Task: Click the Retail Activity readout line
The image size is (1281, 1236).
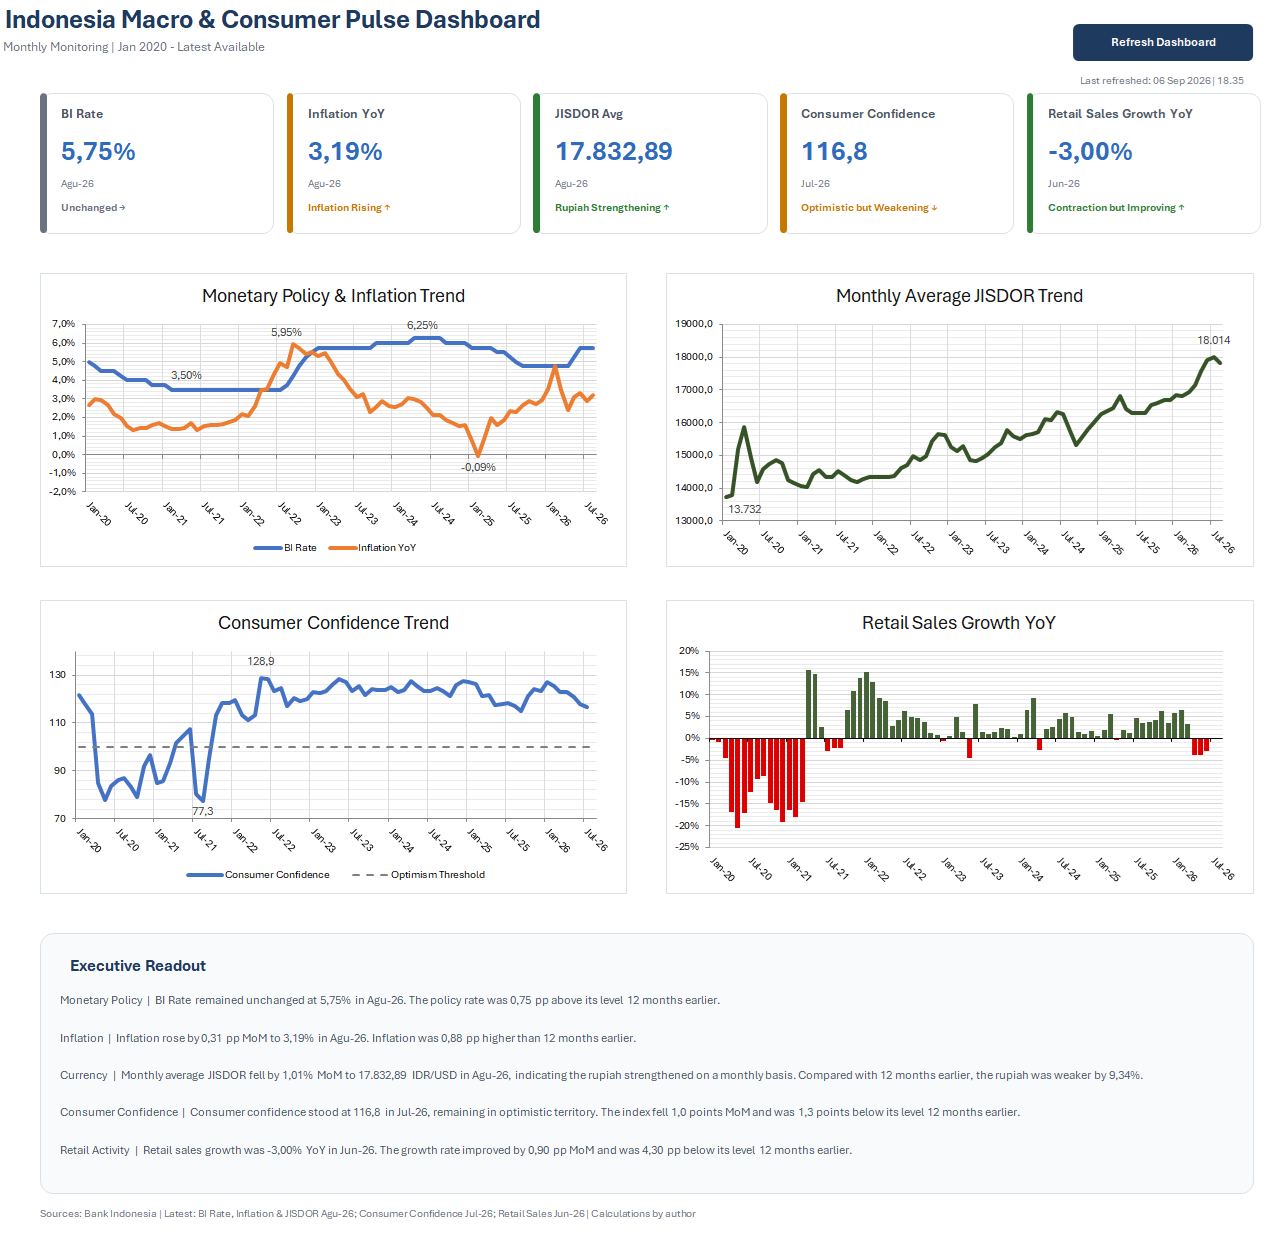Action: 456,1150
